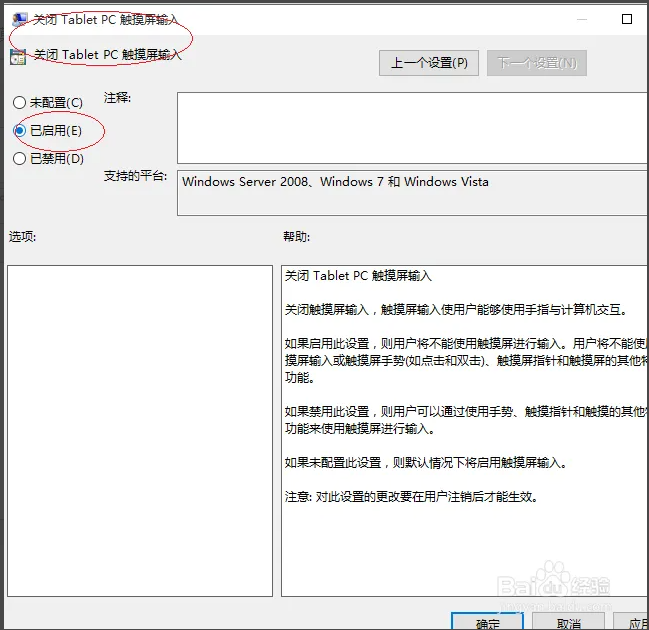Maximize the policy settings window

coord(626,19)
